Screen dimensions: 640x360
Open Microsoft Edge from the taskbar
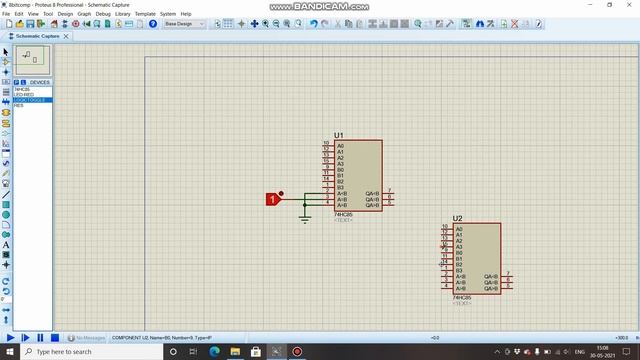pos(214,351)
